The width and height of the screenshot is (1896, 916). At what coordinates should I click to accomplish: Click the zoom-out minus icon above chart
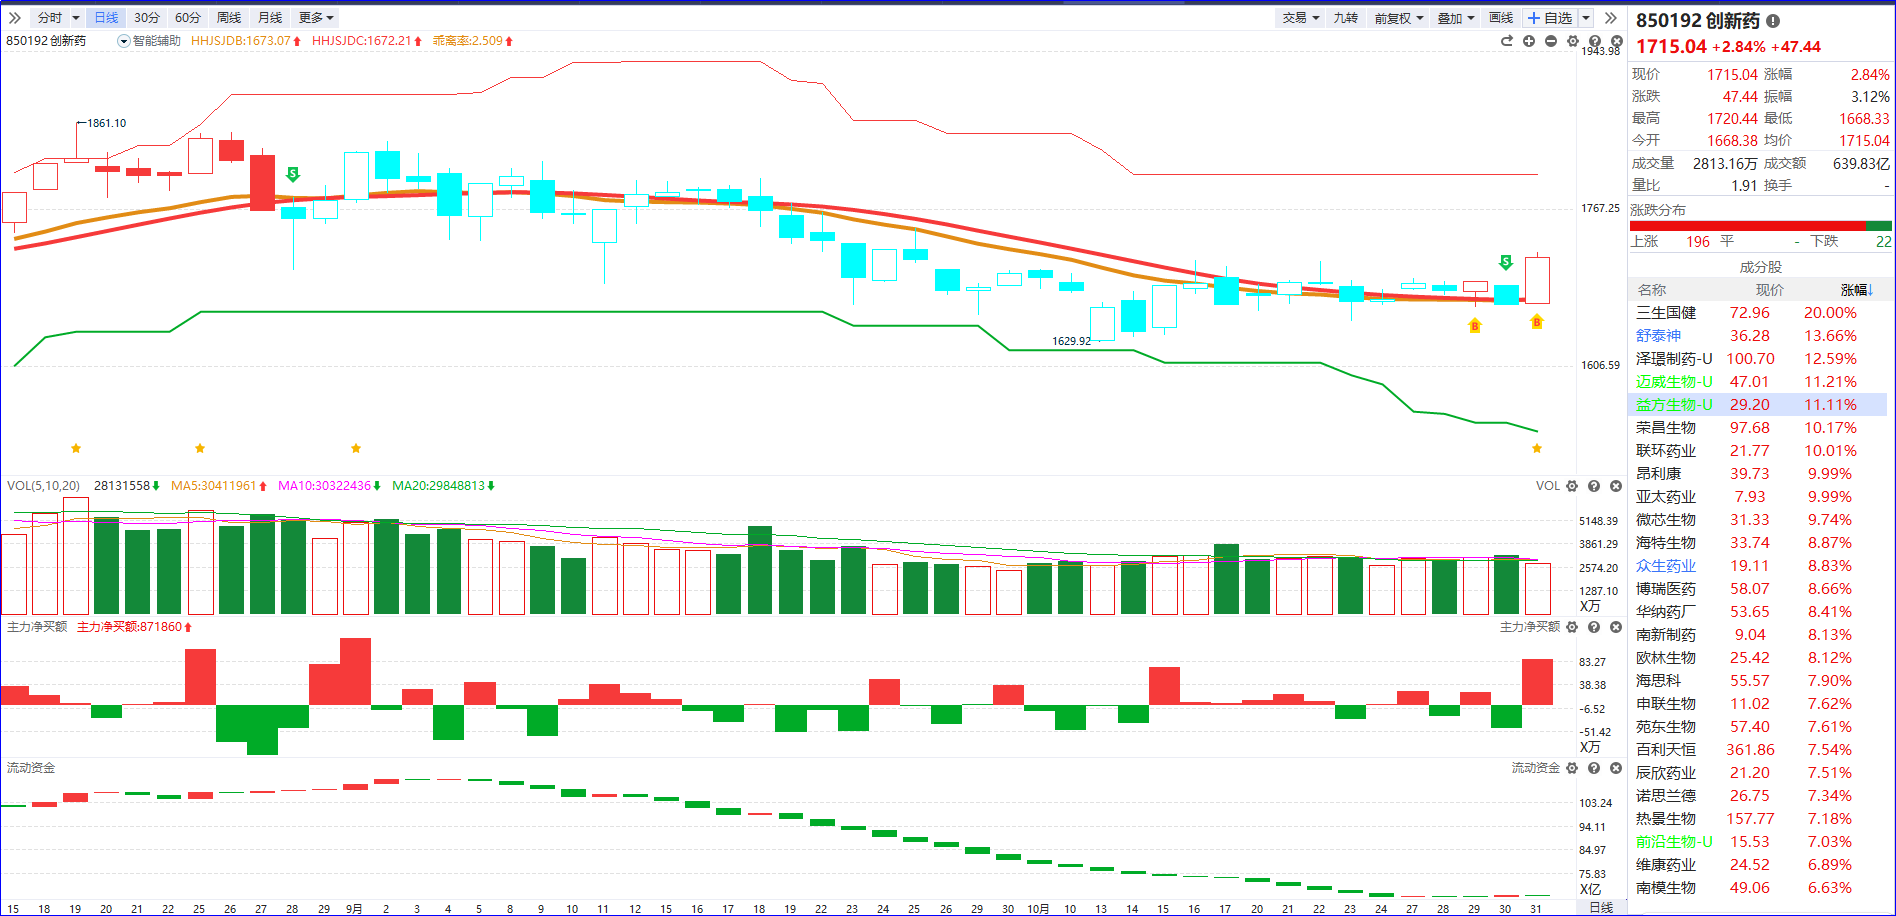click(x=1550, y=41)
